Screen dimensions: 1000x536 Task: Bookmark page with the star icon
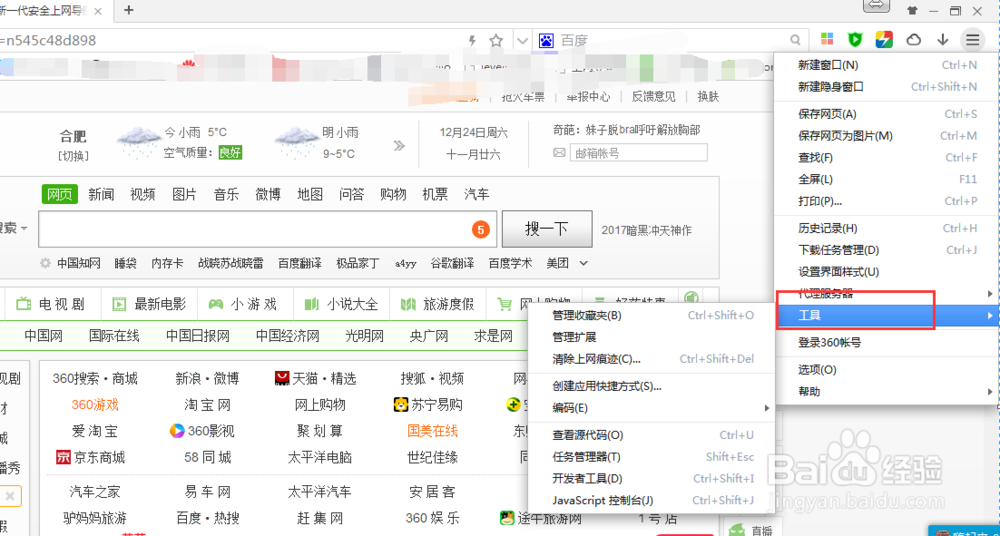point(496,41)
